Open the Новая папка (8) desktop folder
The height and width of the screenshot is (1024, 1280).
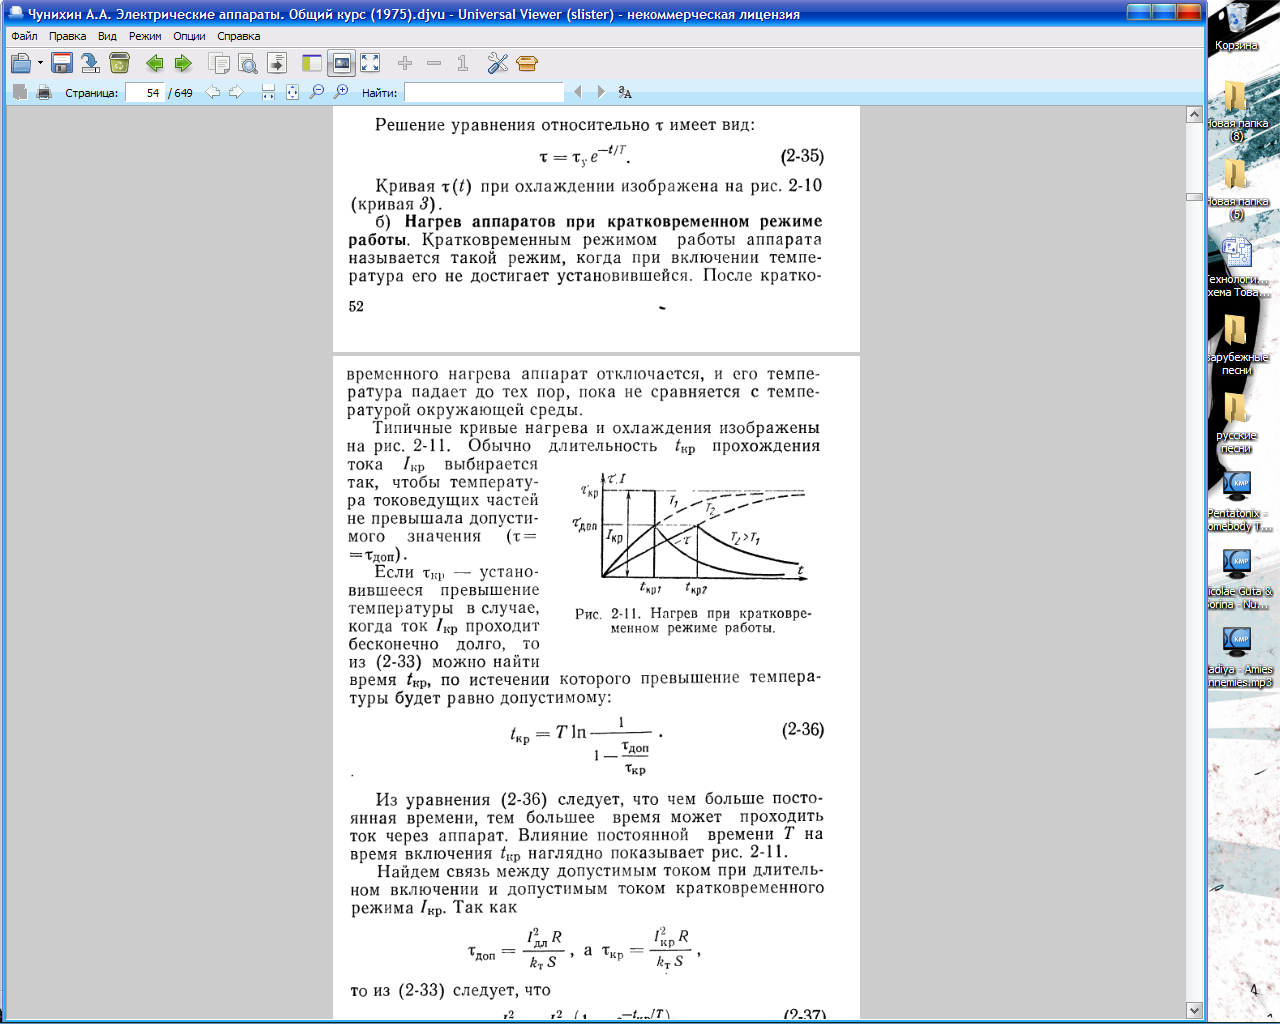1237,110
